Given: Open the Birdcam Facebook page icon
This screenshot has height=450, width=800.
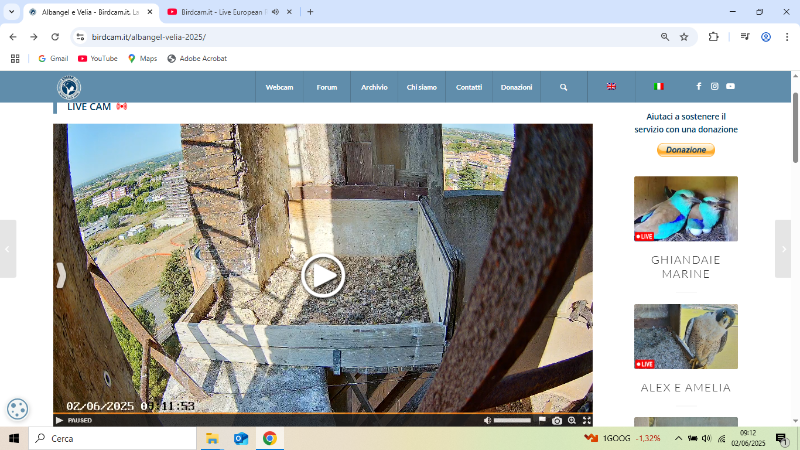Looking at the screenshot, I should tap(699, 86).
